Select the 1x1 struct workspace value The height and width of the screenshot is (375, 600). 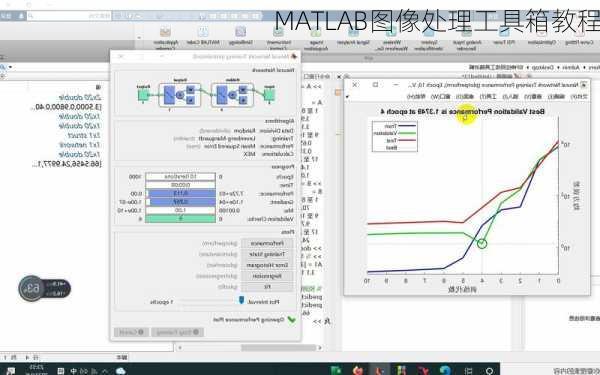[x=84, y=135]
